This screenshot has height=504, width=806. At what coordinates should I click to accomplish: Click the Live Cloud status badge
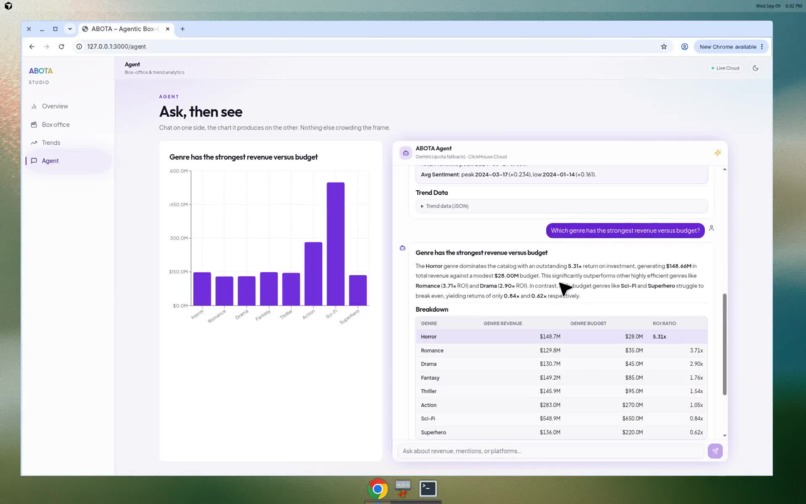coord(725,68)
